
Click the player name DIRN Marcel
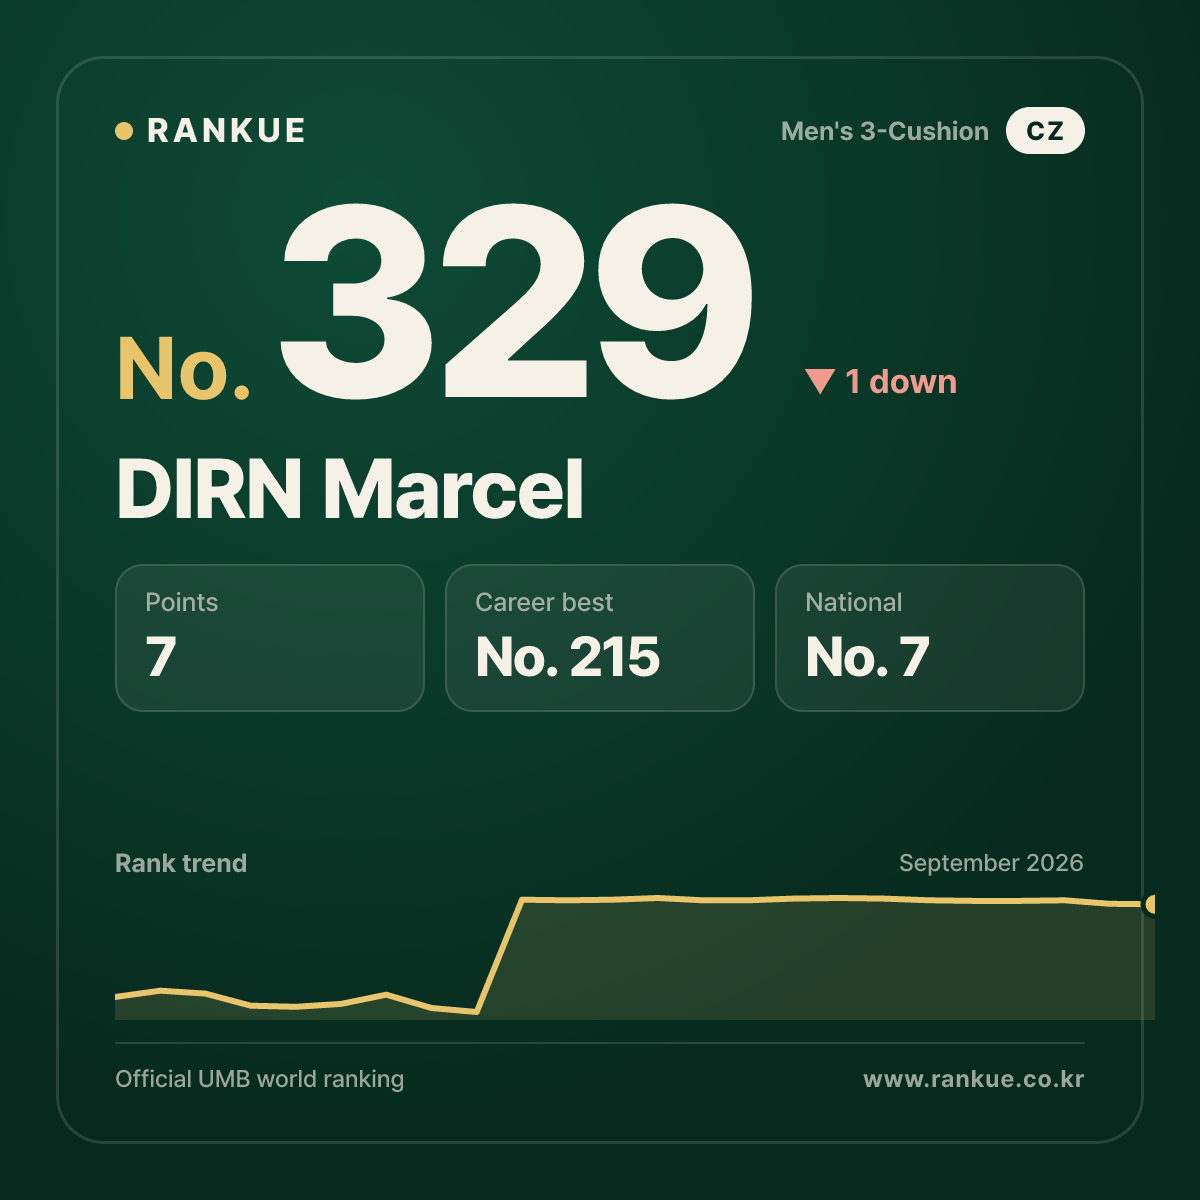(x=350, y=489)
